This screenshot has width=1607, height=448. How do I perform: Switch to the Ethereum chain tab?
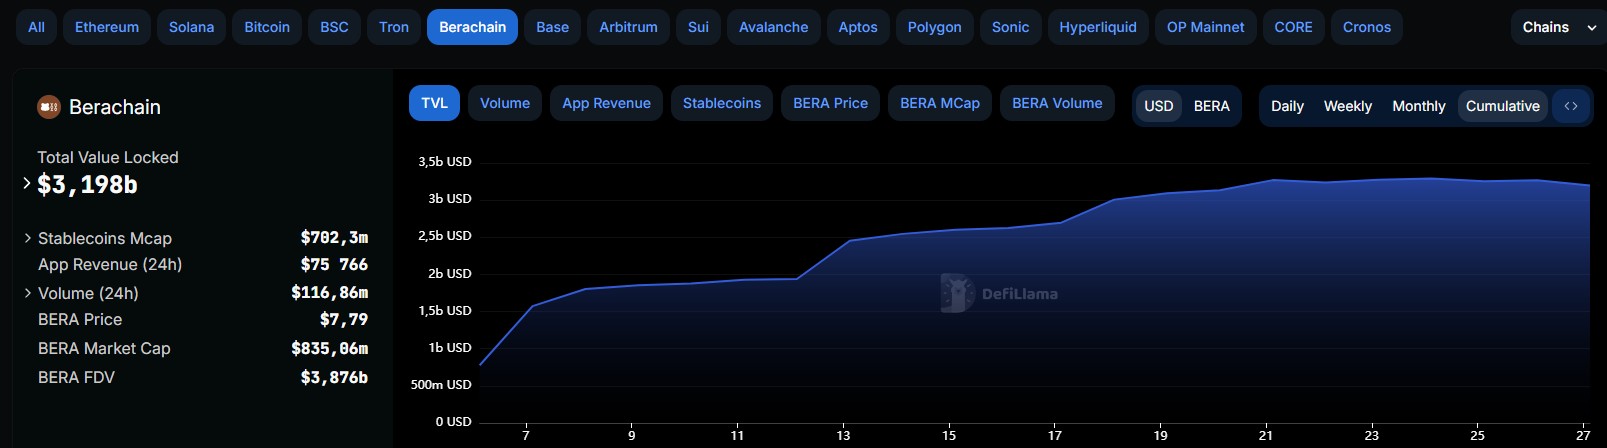[107, 27]
